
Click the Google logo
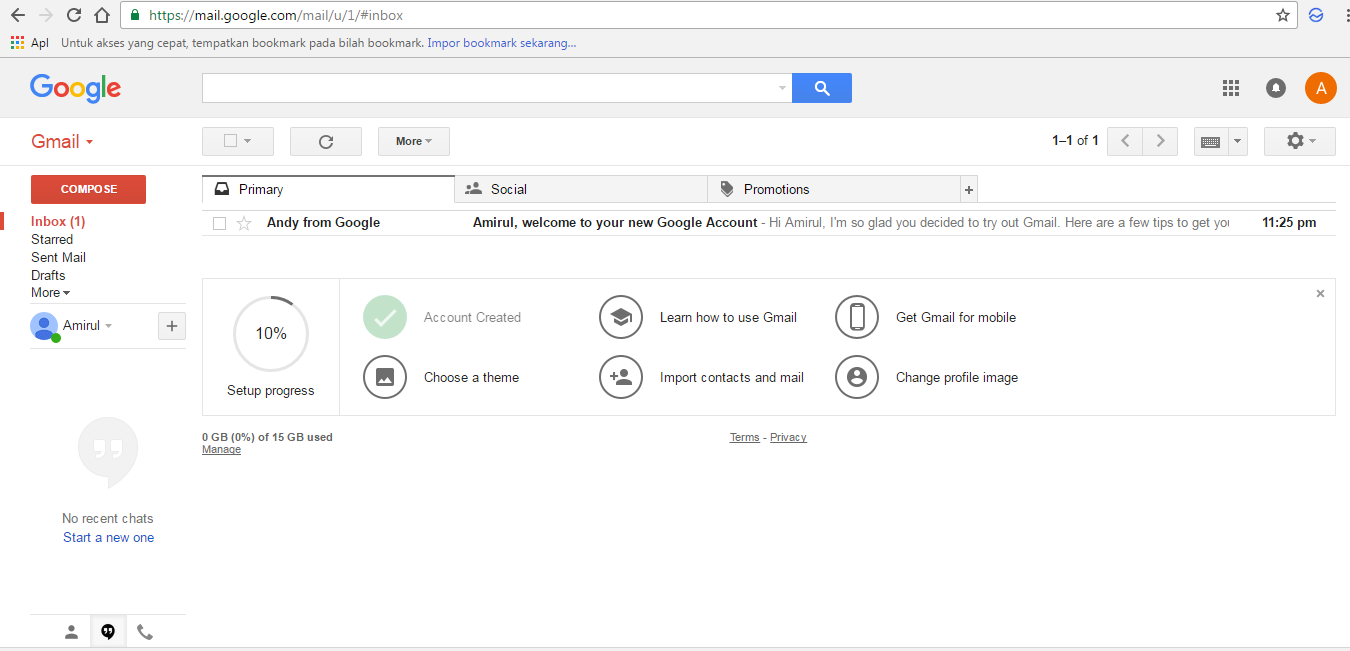pyautogui.click(x=75, y=88)
